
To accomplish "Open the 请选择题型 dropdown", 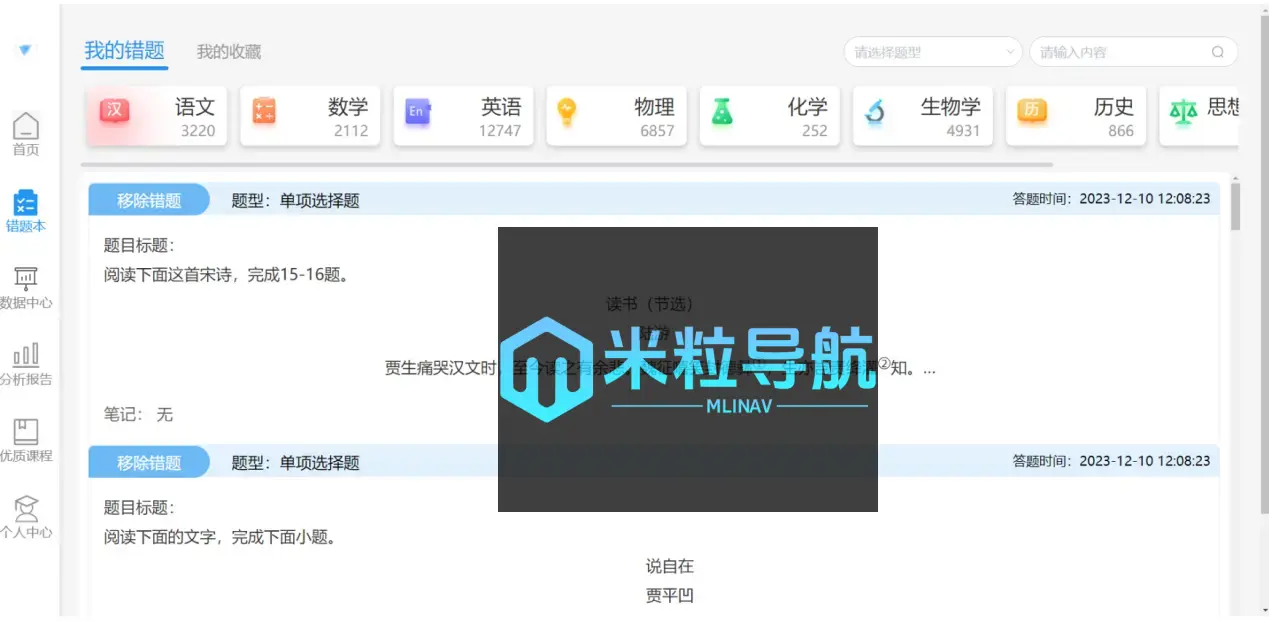I will pyautogui.click(x=932, y=52).
